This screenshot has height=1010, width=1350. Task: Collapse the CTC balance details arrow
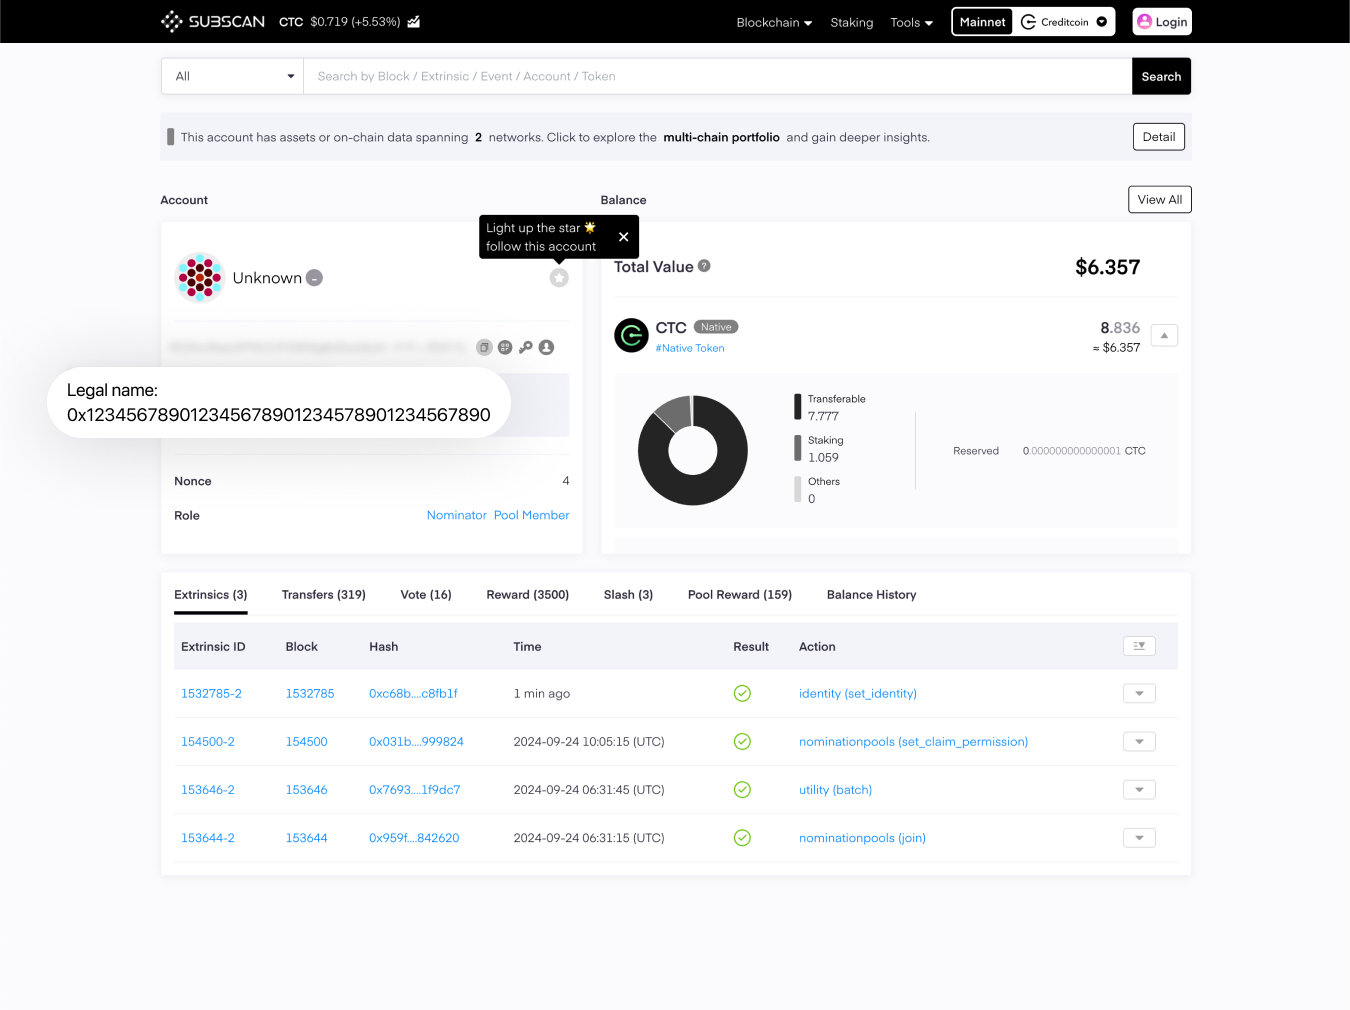tap(1164, 335)
